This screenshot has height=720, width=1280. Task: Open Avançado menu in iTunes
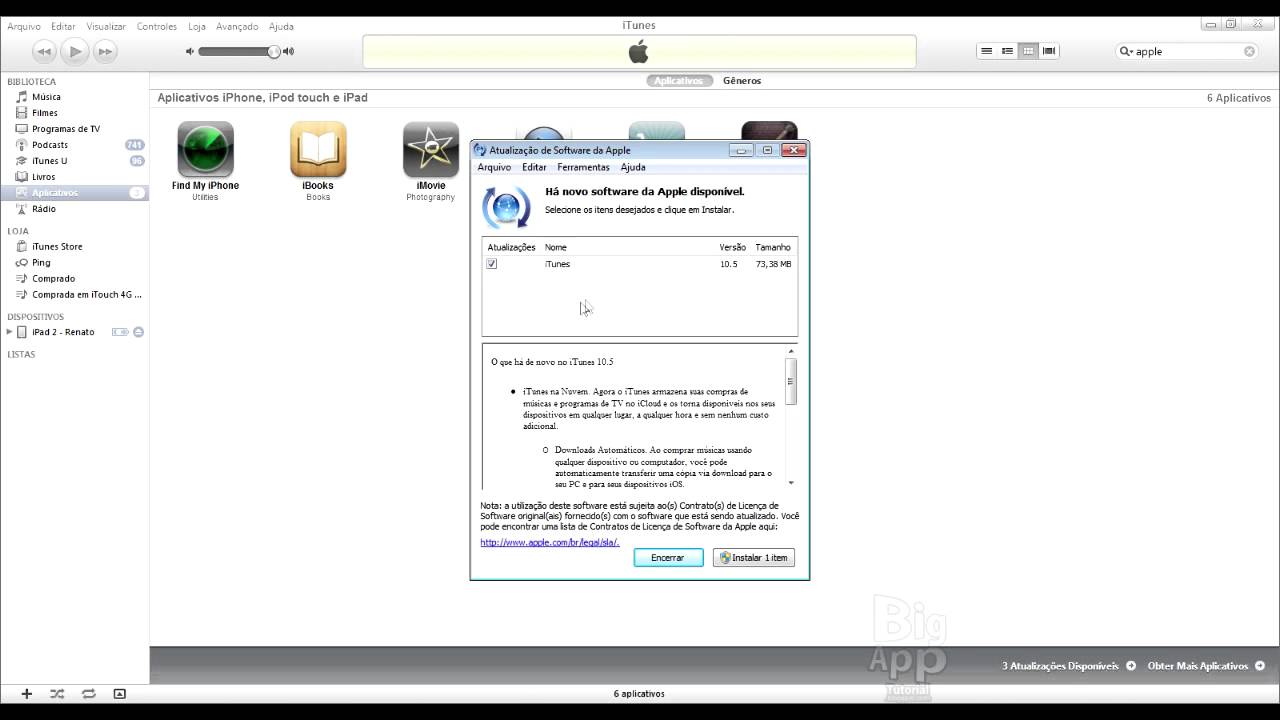click(x=237, y=26)
